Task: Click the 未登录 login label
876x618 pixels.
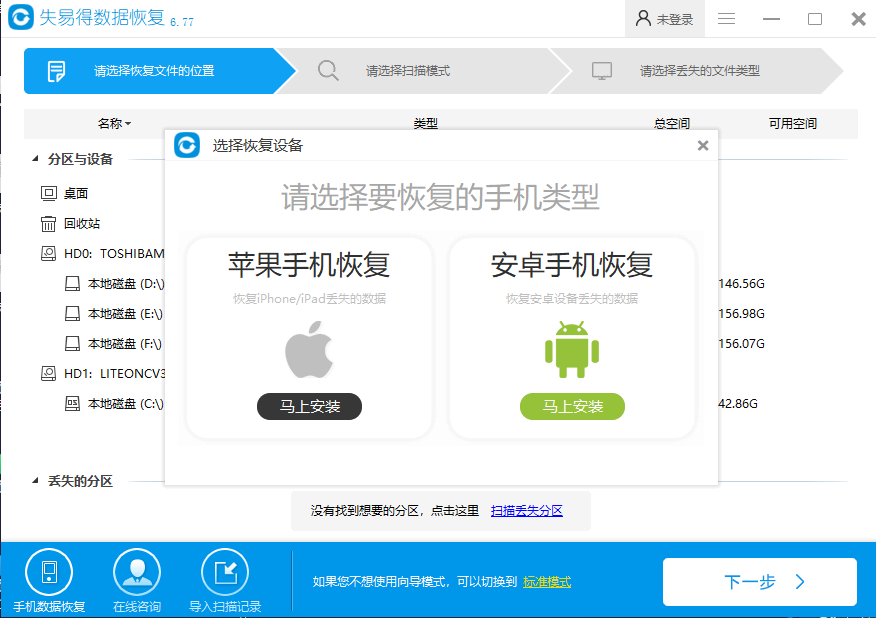Action: (x=675, y=20)
